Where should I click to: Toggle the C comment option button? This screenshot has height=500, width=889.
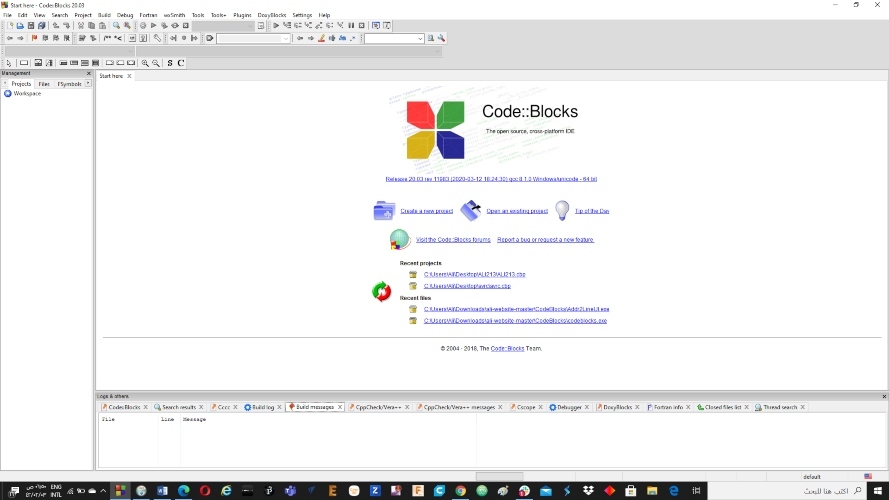[x=181, y=63]
